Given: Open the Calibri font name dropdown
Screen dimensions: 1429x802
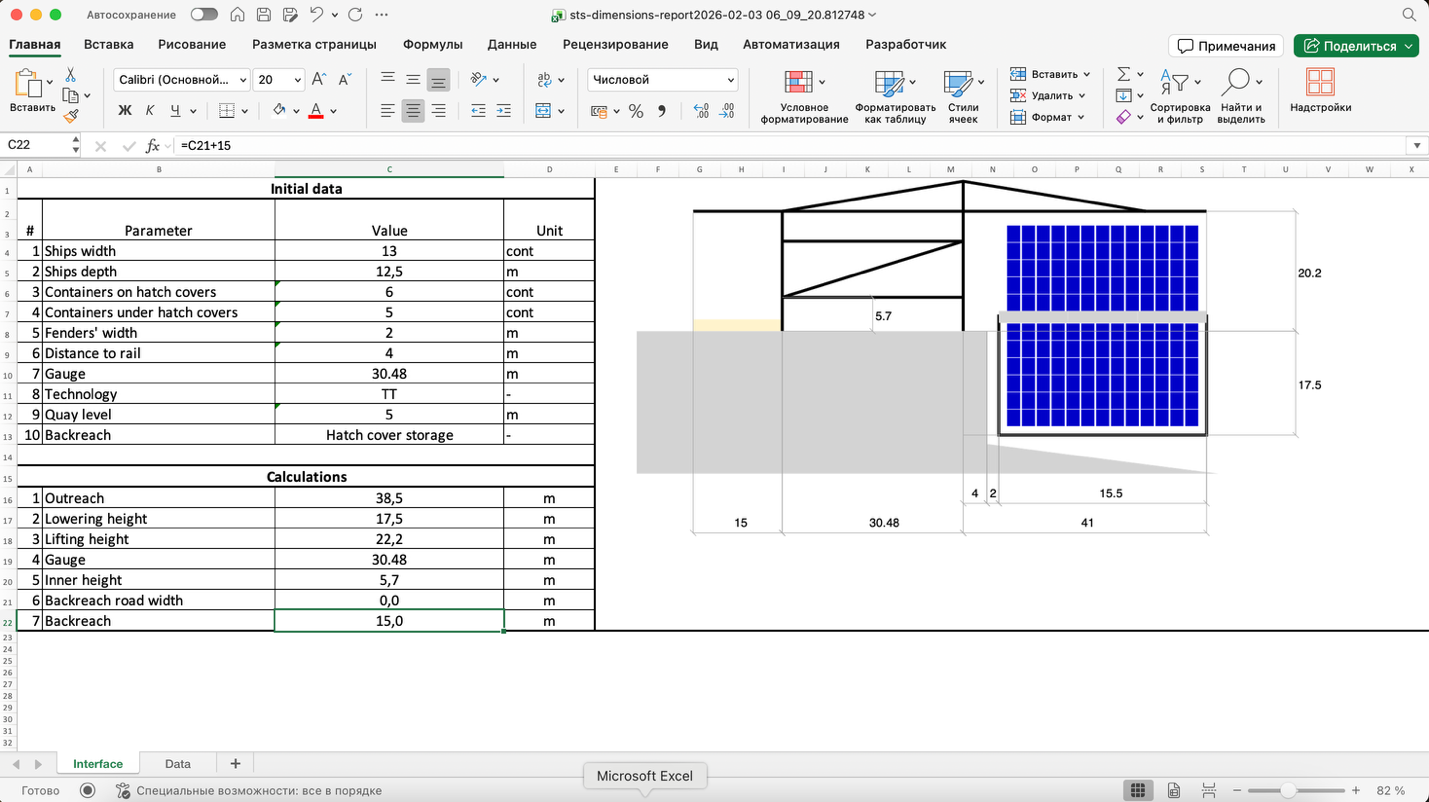Looking at the screenshot, I should 242,80.
